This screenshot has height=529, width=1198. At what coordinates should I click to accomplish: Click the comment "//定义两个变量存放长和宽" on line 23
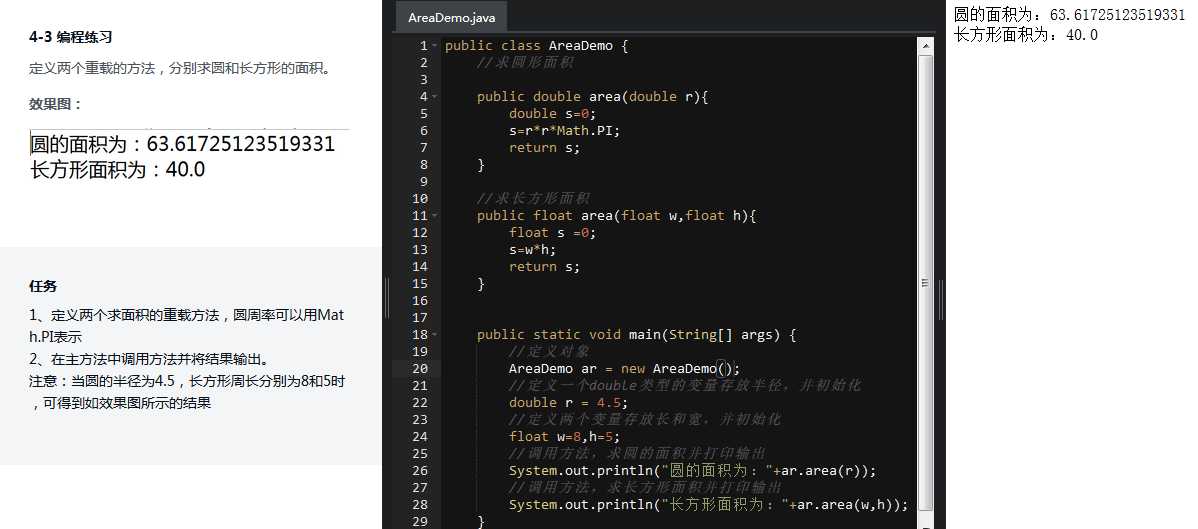(x=645, y=420)
